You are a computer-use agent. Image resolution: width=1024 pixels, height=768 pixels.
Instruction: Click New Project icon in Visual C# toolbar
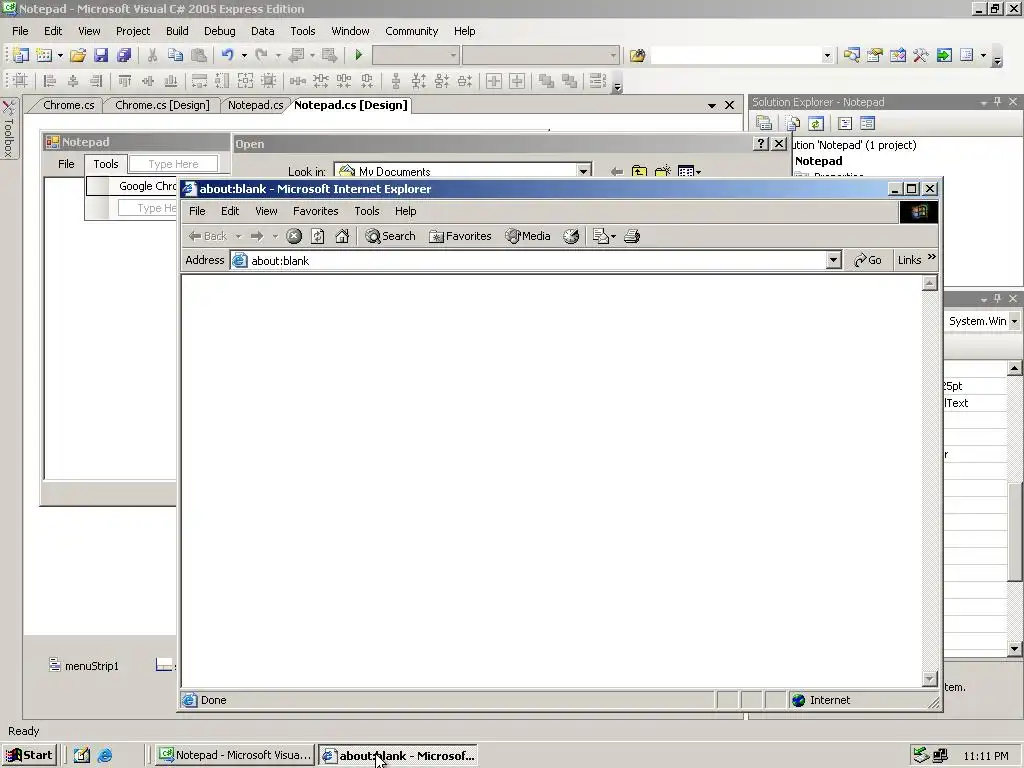tap(21, 55)
